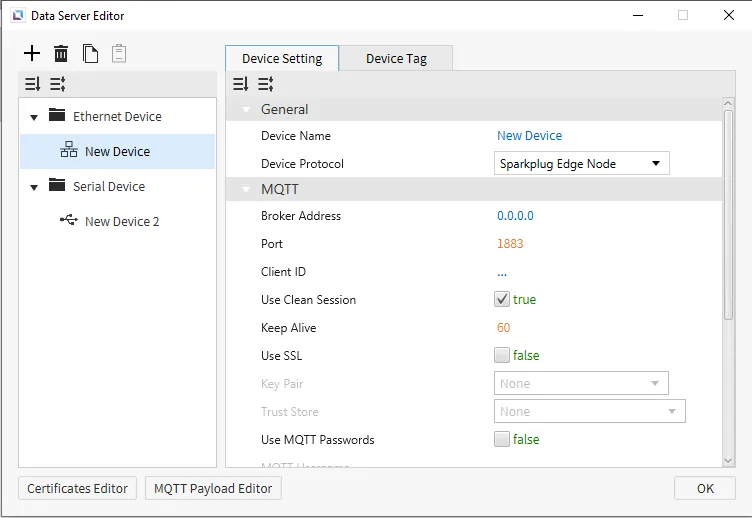Click collapse all icon in Device Setting panel
Image resolution: width=752 pixels, height=518 pixels.
[266, 85]
